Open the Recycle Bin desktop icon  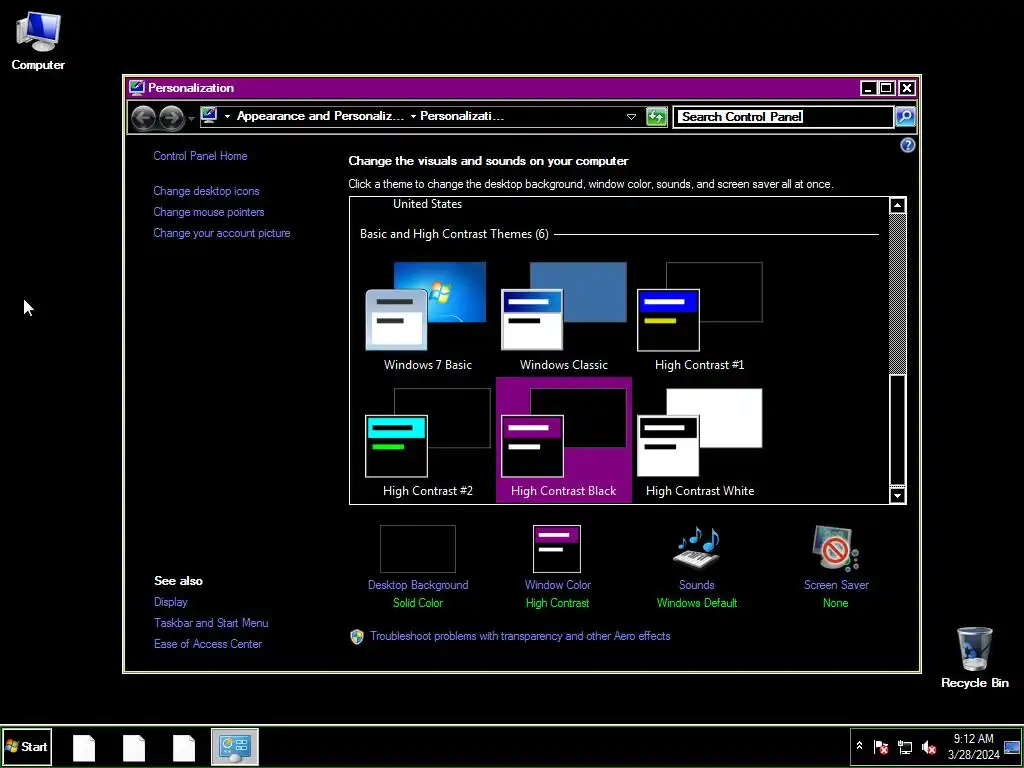pyautogui.click(x=974, y=657)
